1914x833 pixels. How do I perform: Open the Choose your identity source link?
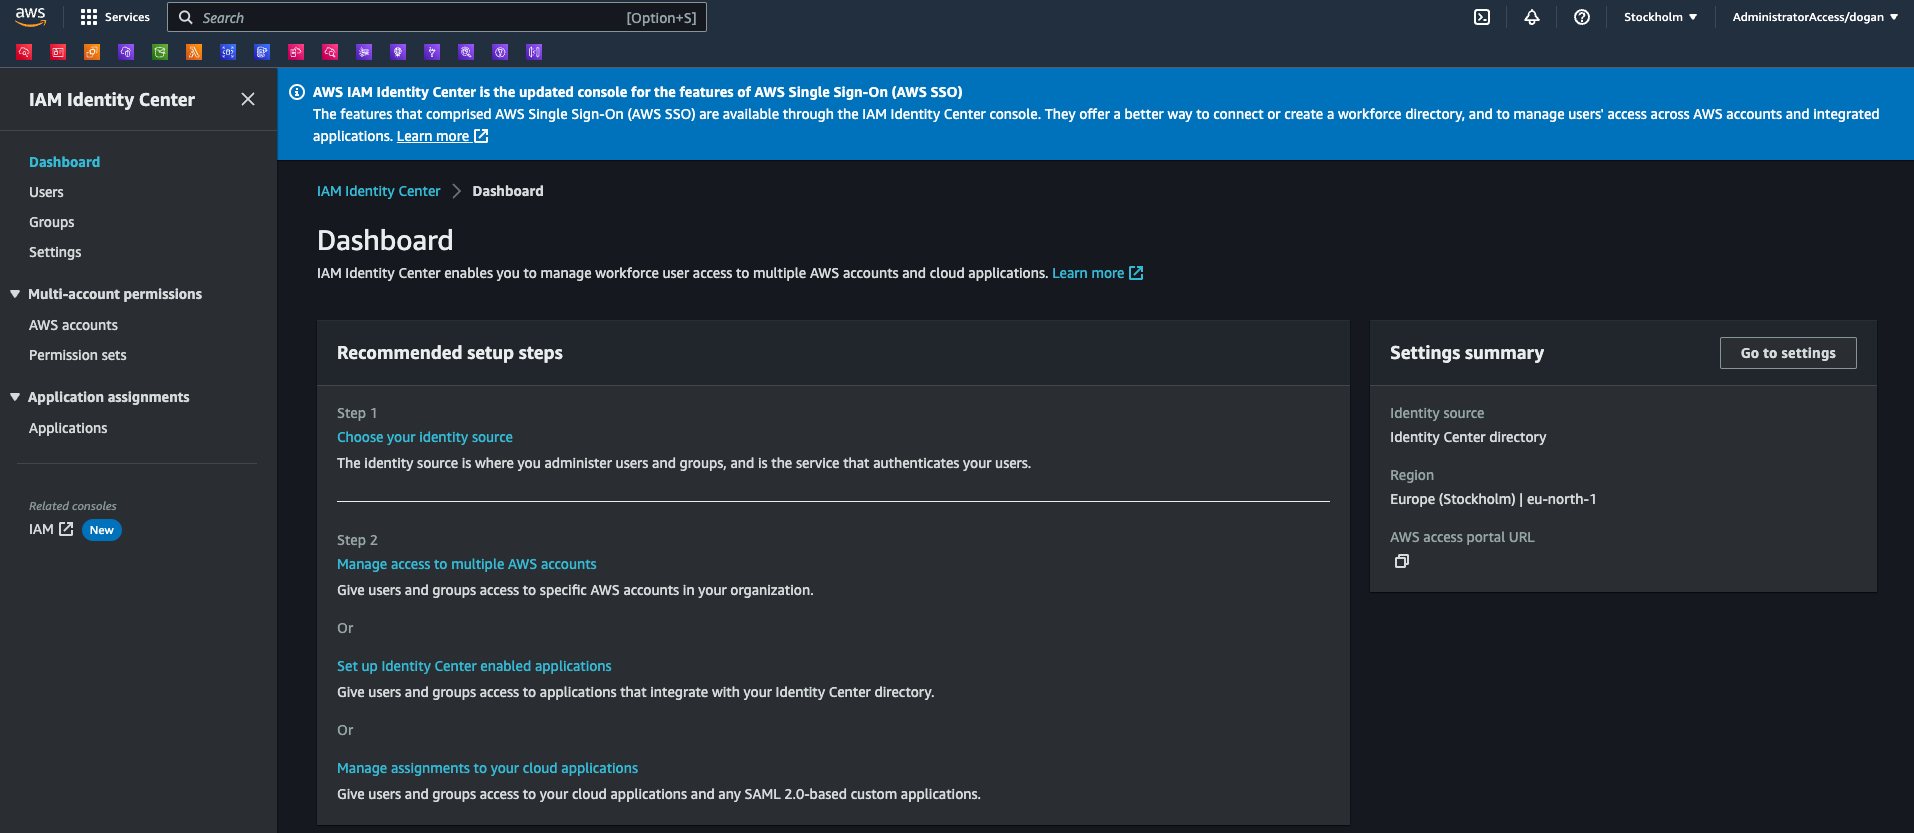(x=425, y=437)
